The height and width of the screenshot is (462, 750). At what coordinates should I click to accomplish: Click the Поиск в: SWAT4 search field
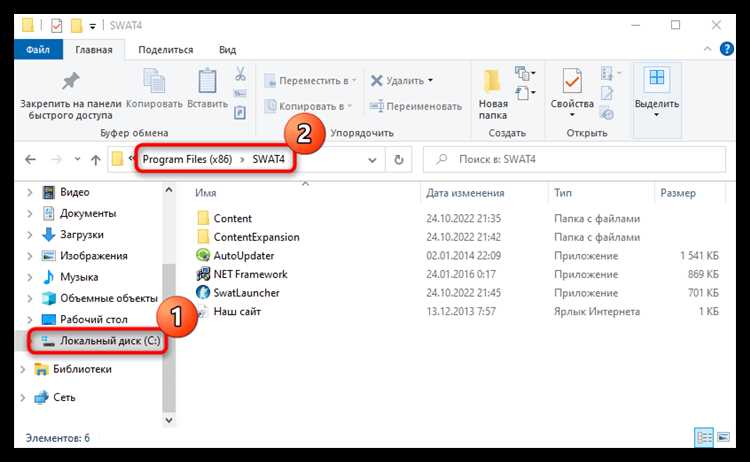pos(574,159)
